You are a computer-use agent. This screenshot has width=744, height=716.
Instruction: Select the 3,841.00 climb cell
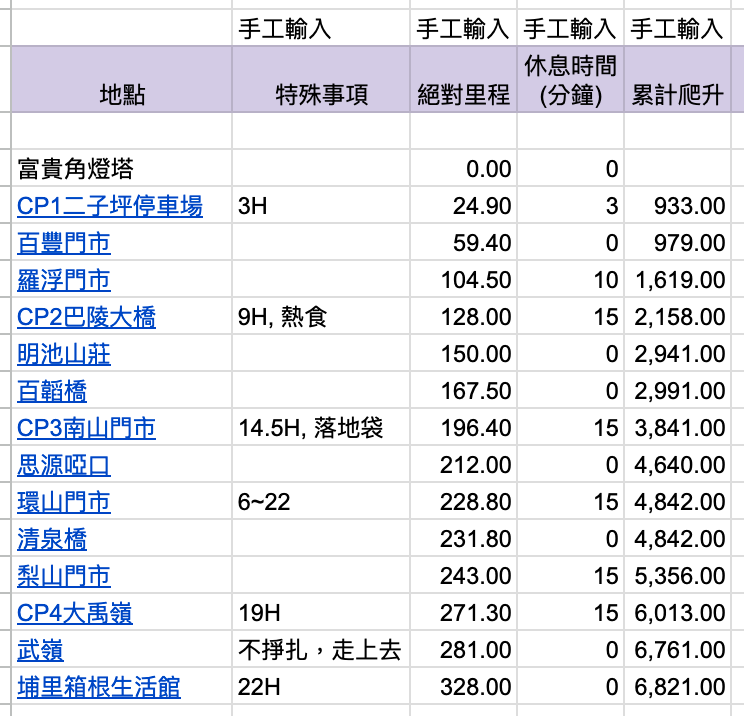pos(678,427)
